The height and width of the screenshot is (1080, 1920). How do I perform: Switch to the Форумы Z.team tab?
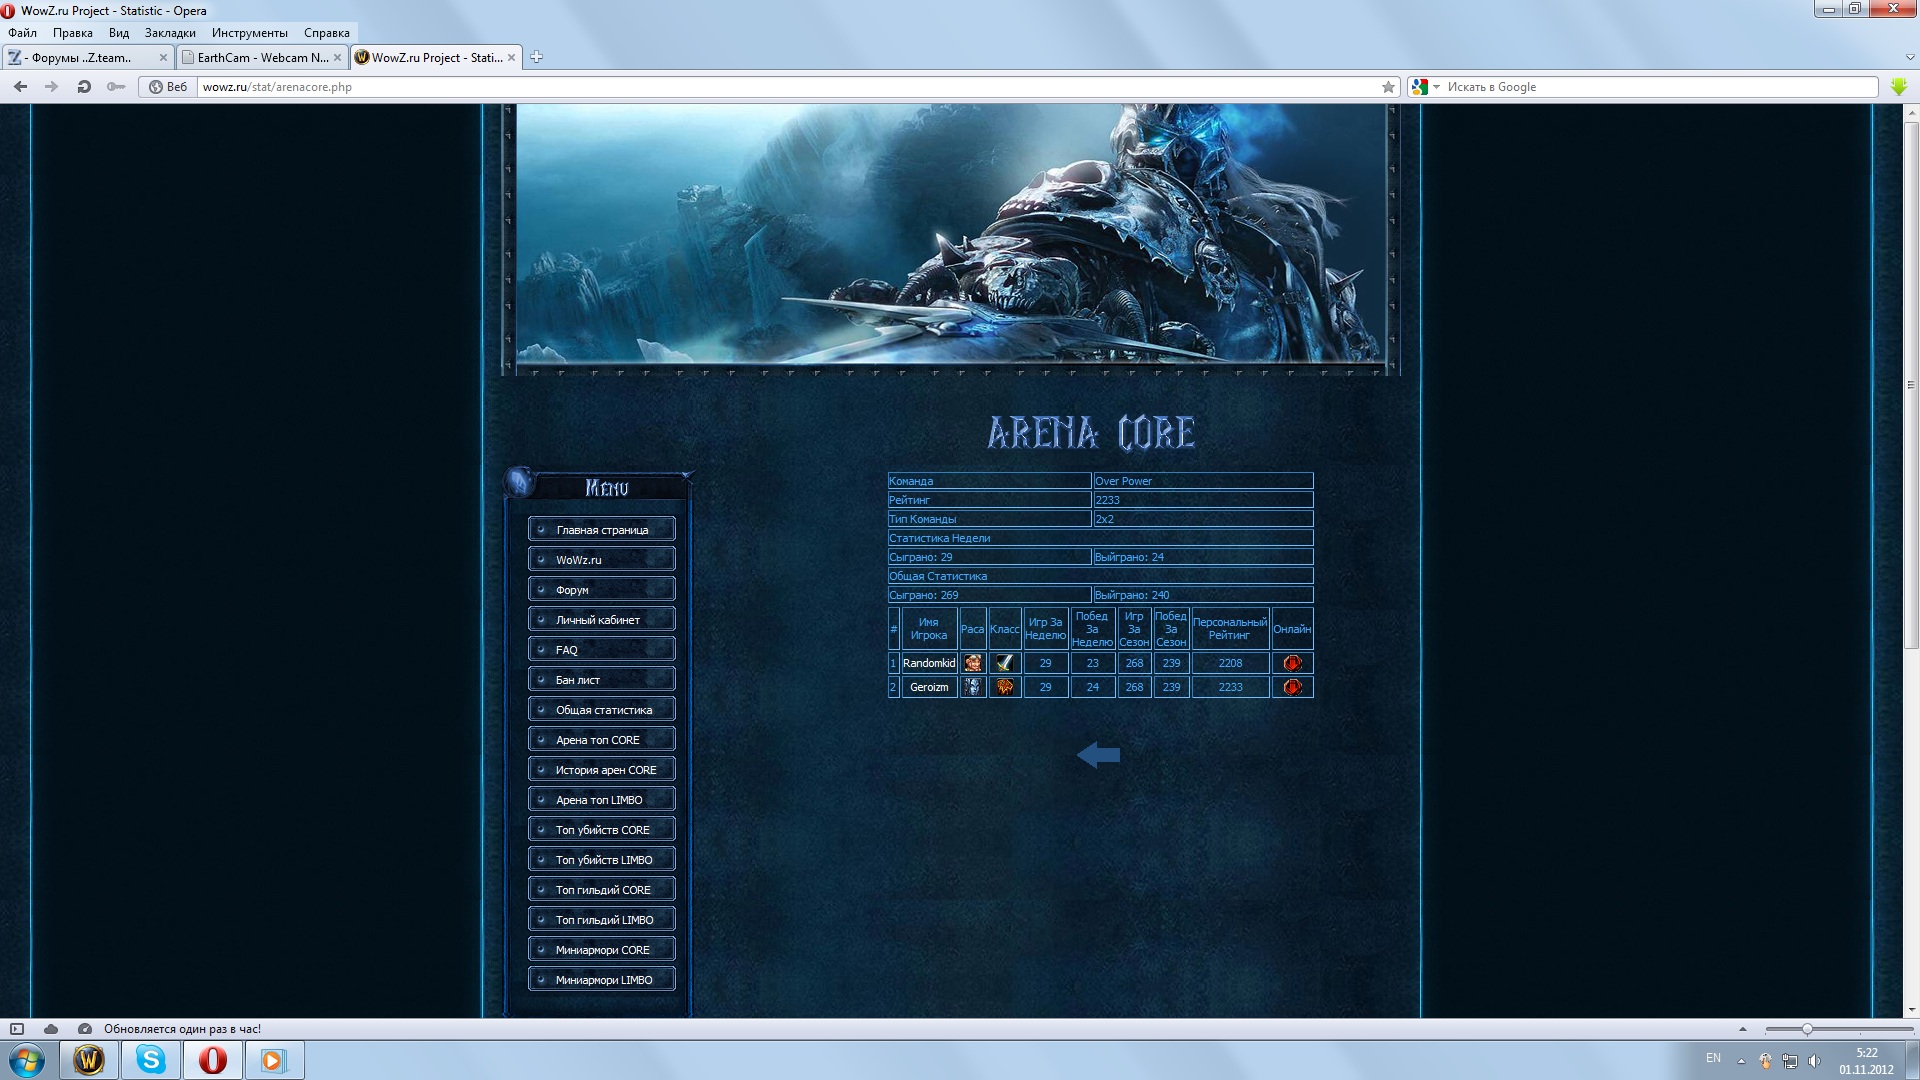pyautogui.click(x=88, y=58)
